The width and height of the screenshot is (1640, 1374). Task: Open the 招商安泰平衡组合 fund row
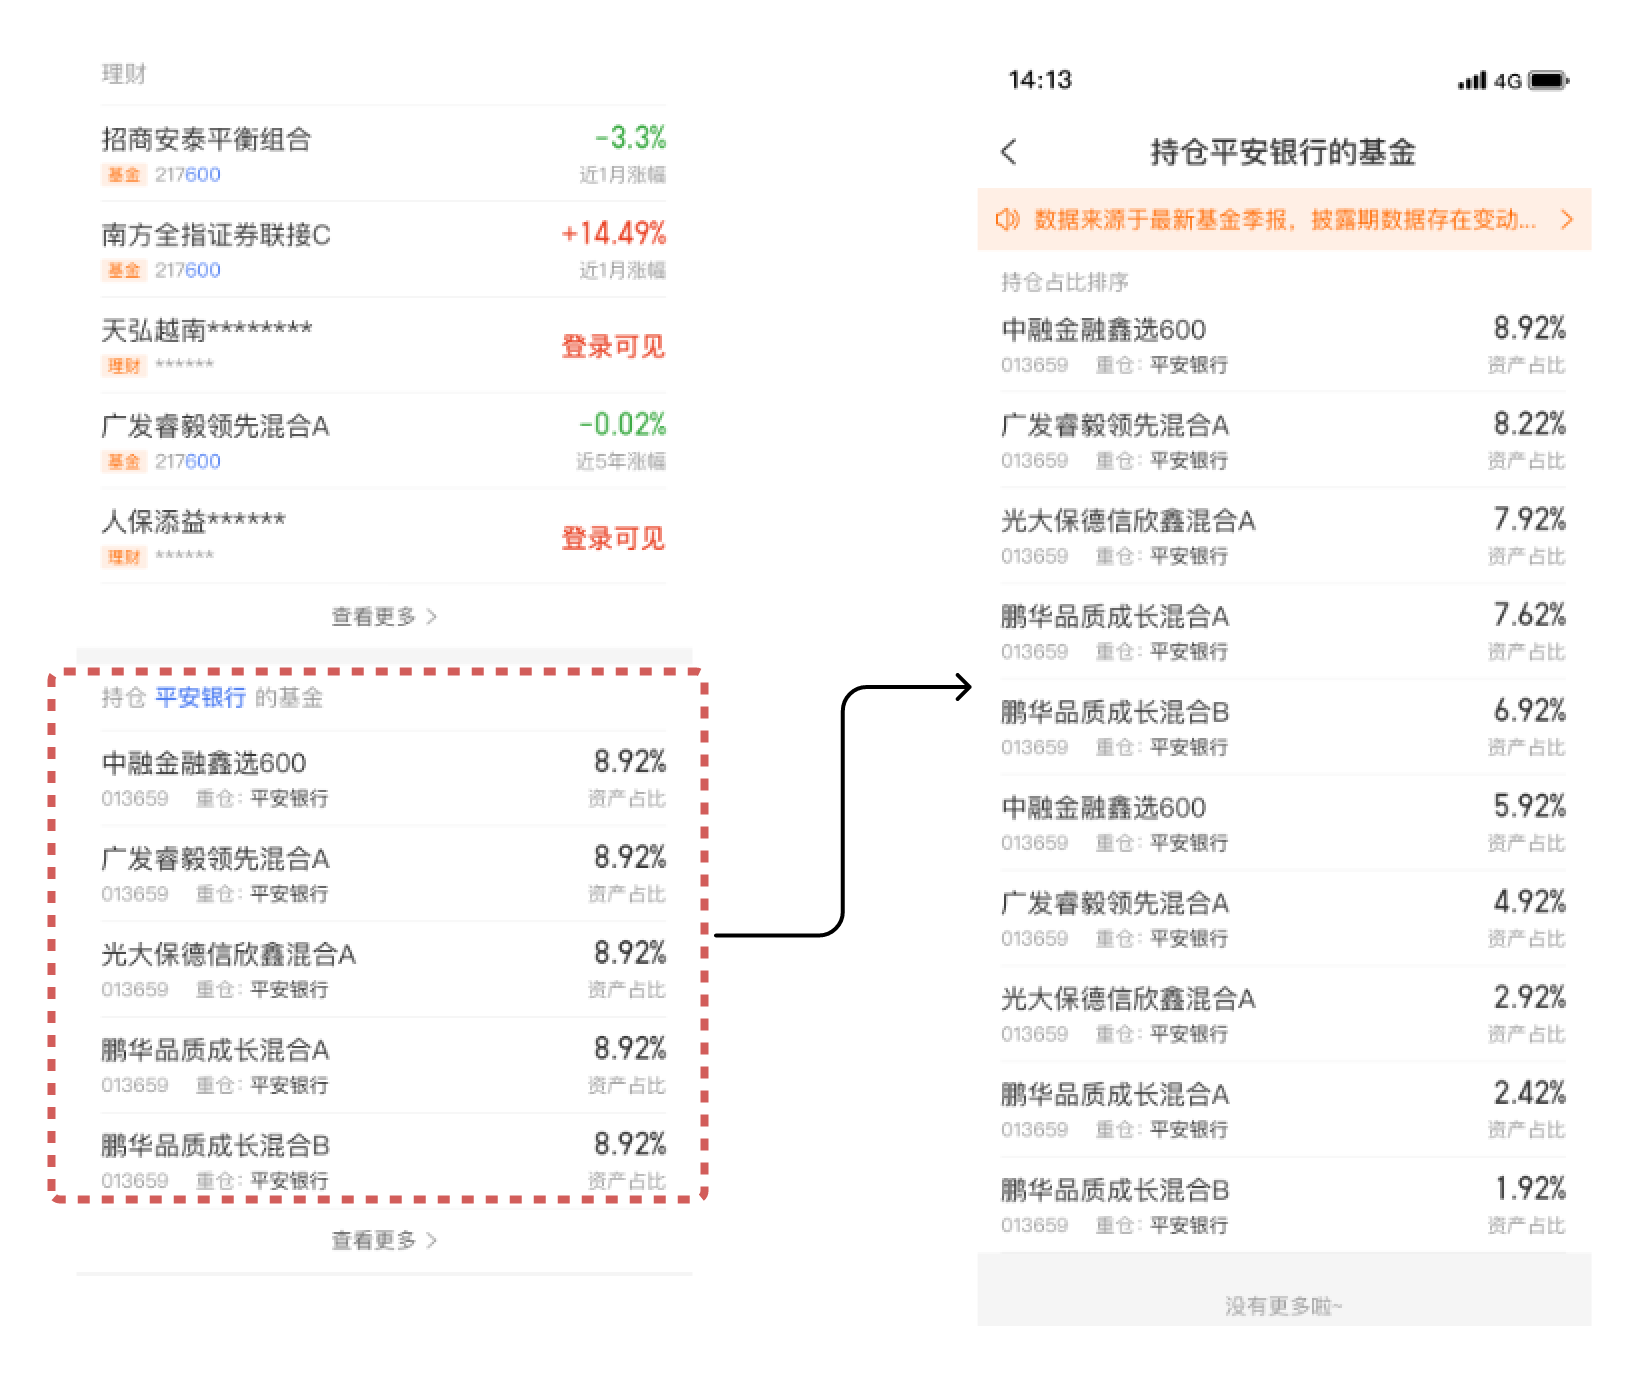click(383, 154)
